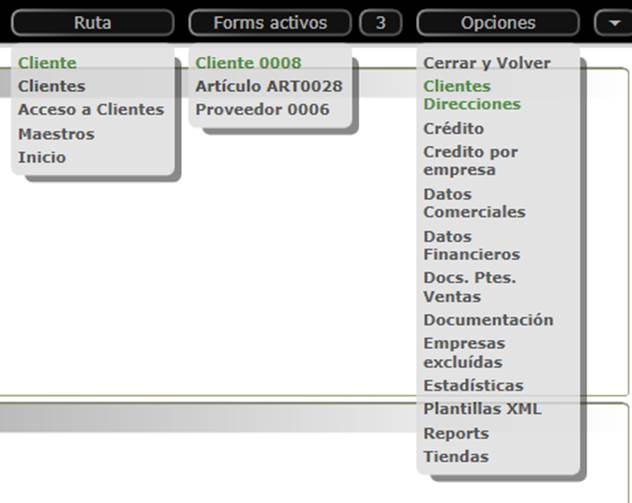Click the active forms counter 3

[380, 22]
